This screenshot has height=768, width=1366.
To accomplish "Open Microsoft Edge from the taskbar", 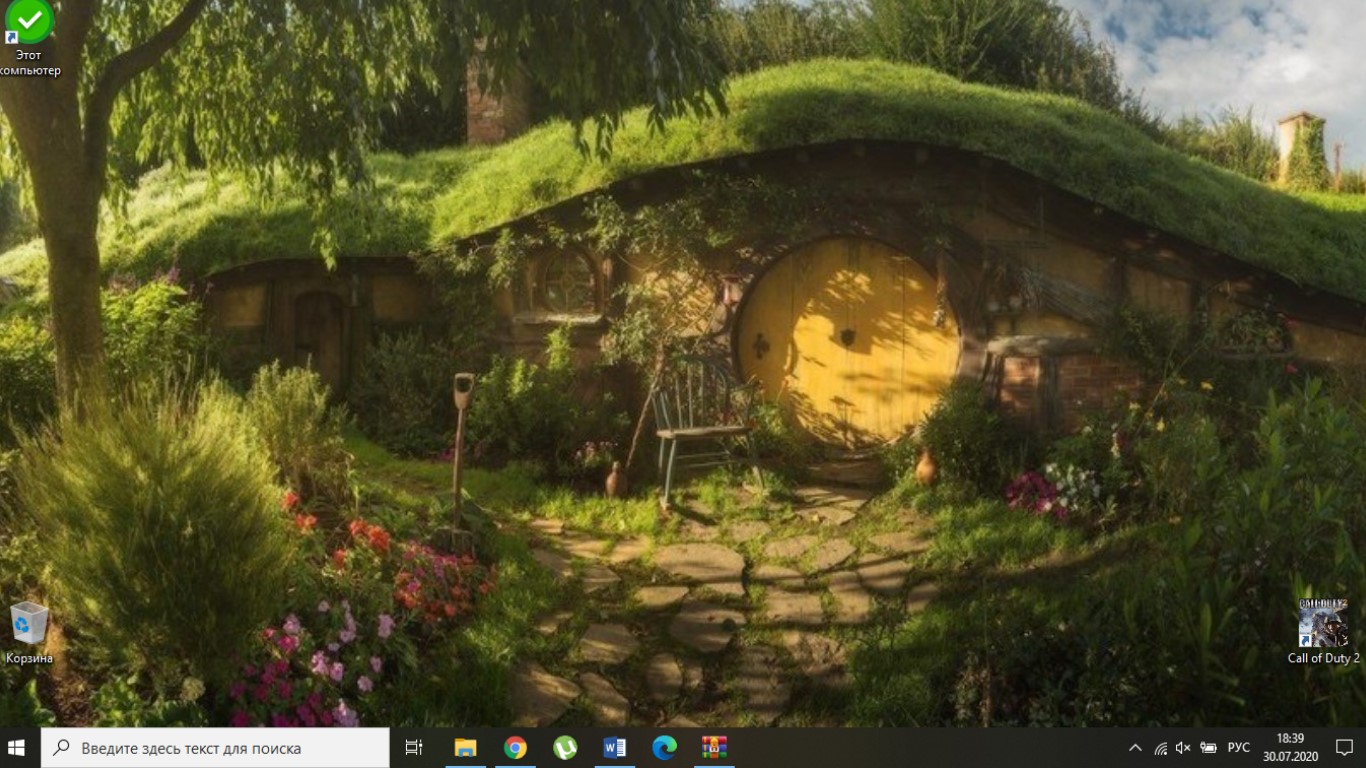I will click(x=664, y=748).
